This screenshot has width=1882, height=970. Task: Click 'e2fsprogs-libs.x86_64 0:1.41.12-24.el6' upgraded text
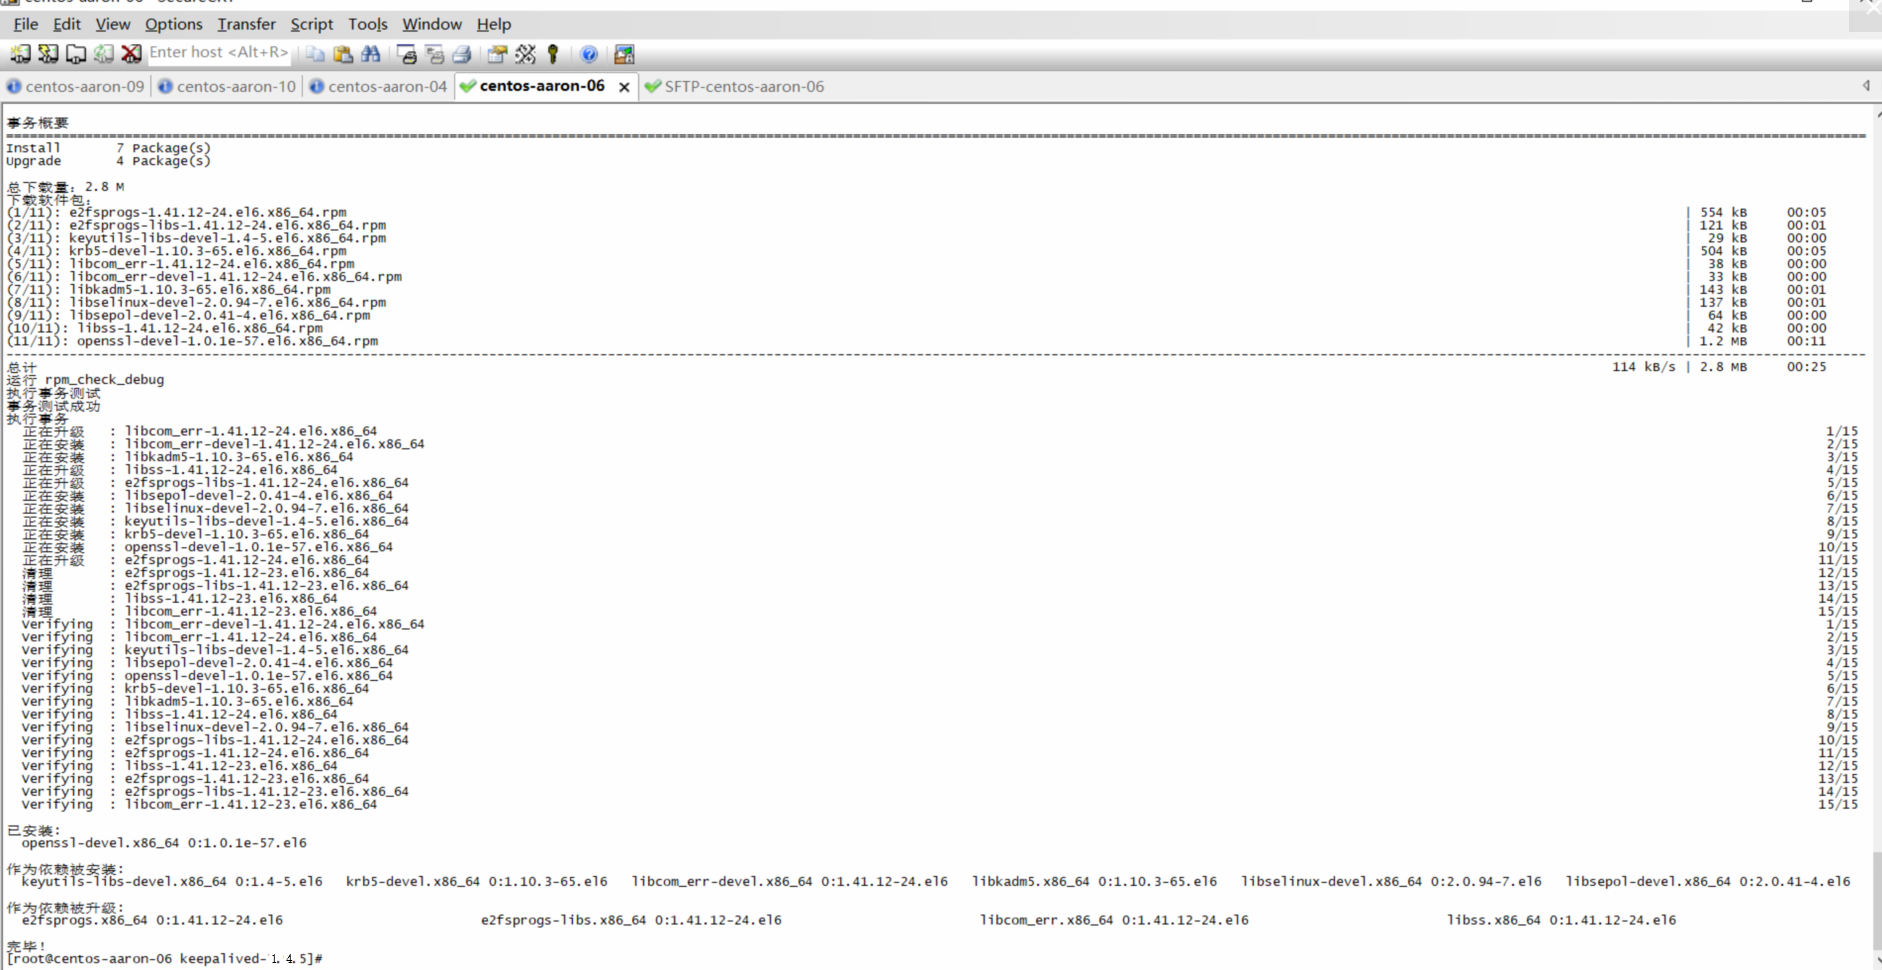pos(631,920)
